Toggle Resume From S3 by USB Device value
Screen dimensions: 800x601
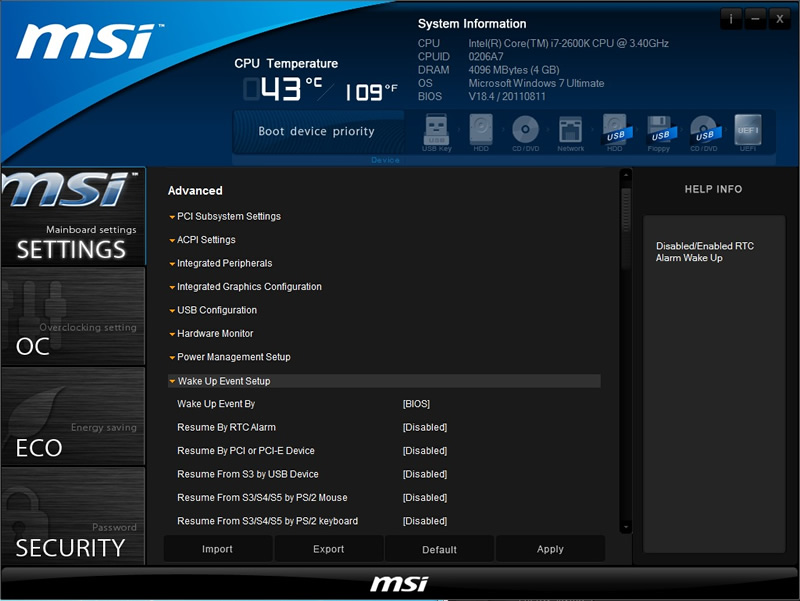[425, 474]
